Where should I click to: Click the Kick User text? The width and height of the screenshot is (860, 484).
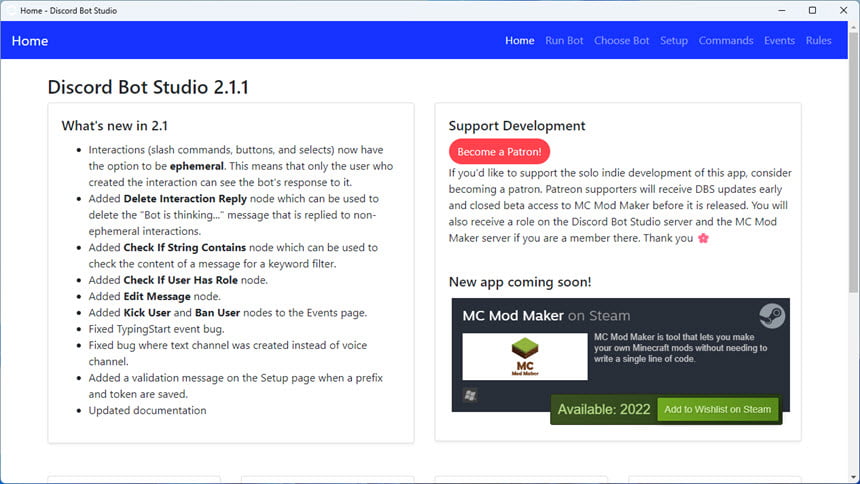pos(147,313)
